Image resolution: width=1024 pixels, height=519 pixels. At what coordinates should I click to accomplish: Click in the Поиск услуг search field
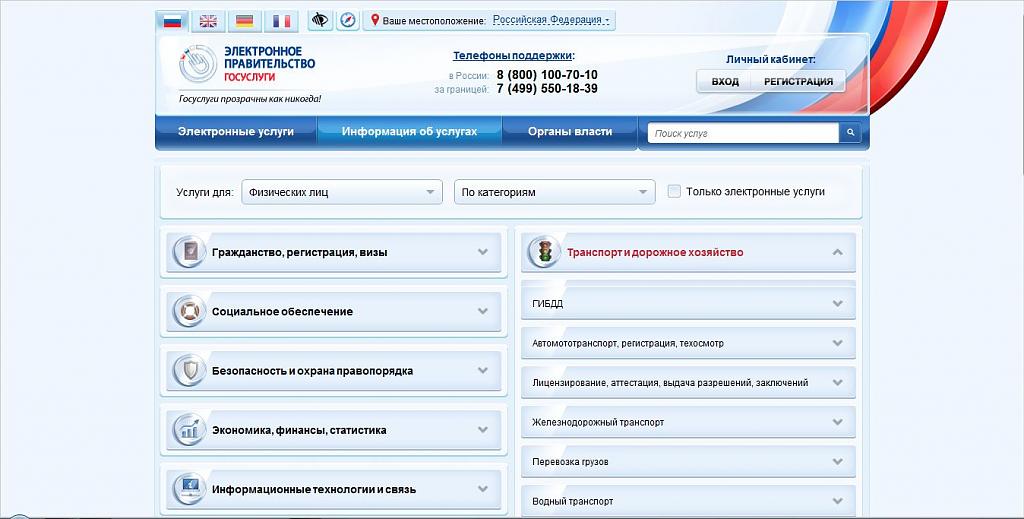(744, 133)
